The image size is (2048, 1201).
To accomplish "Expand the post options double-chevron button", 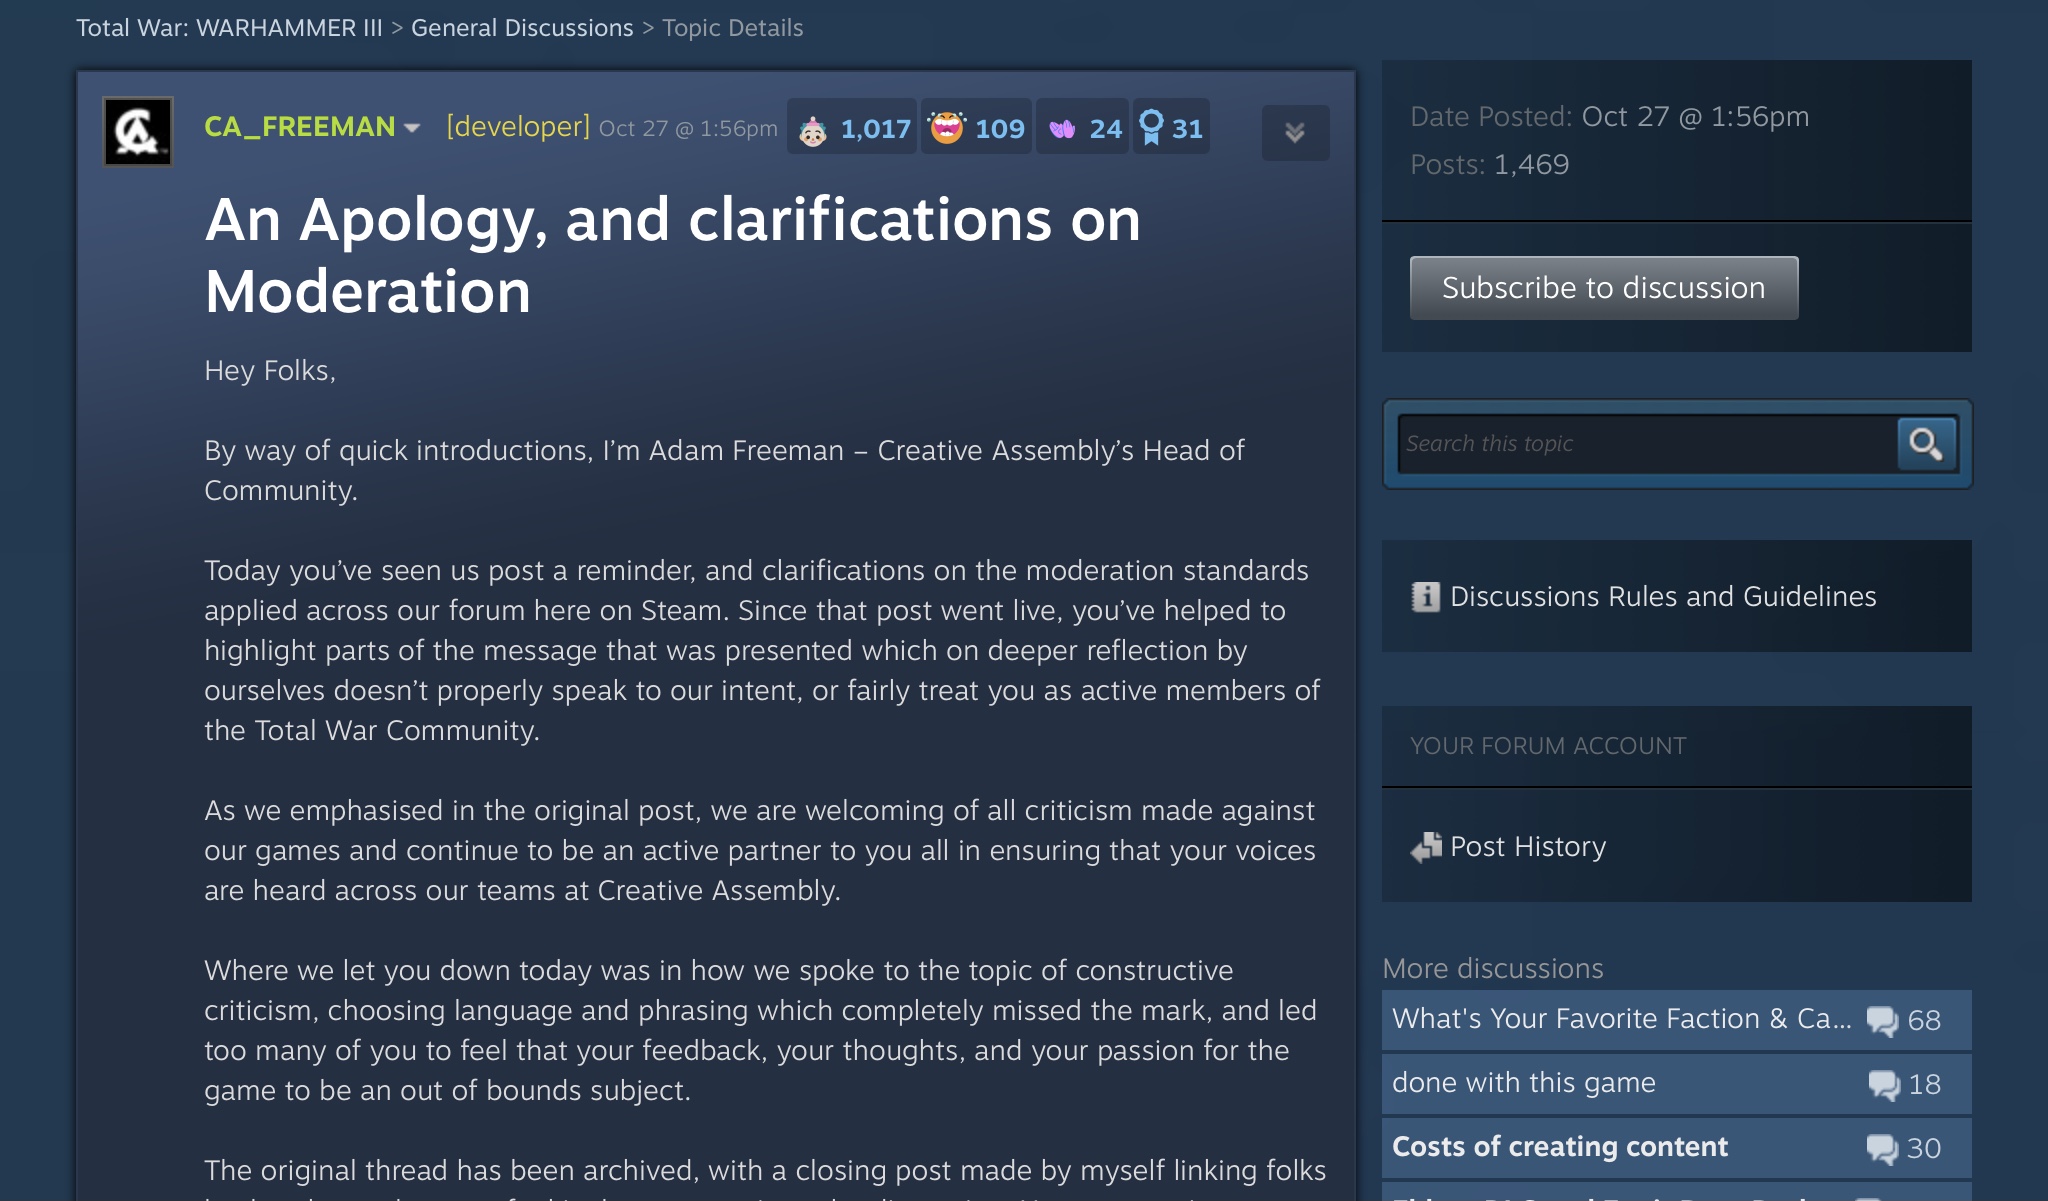I will 1295,132.
